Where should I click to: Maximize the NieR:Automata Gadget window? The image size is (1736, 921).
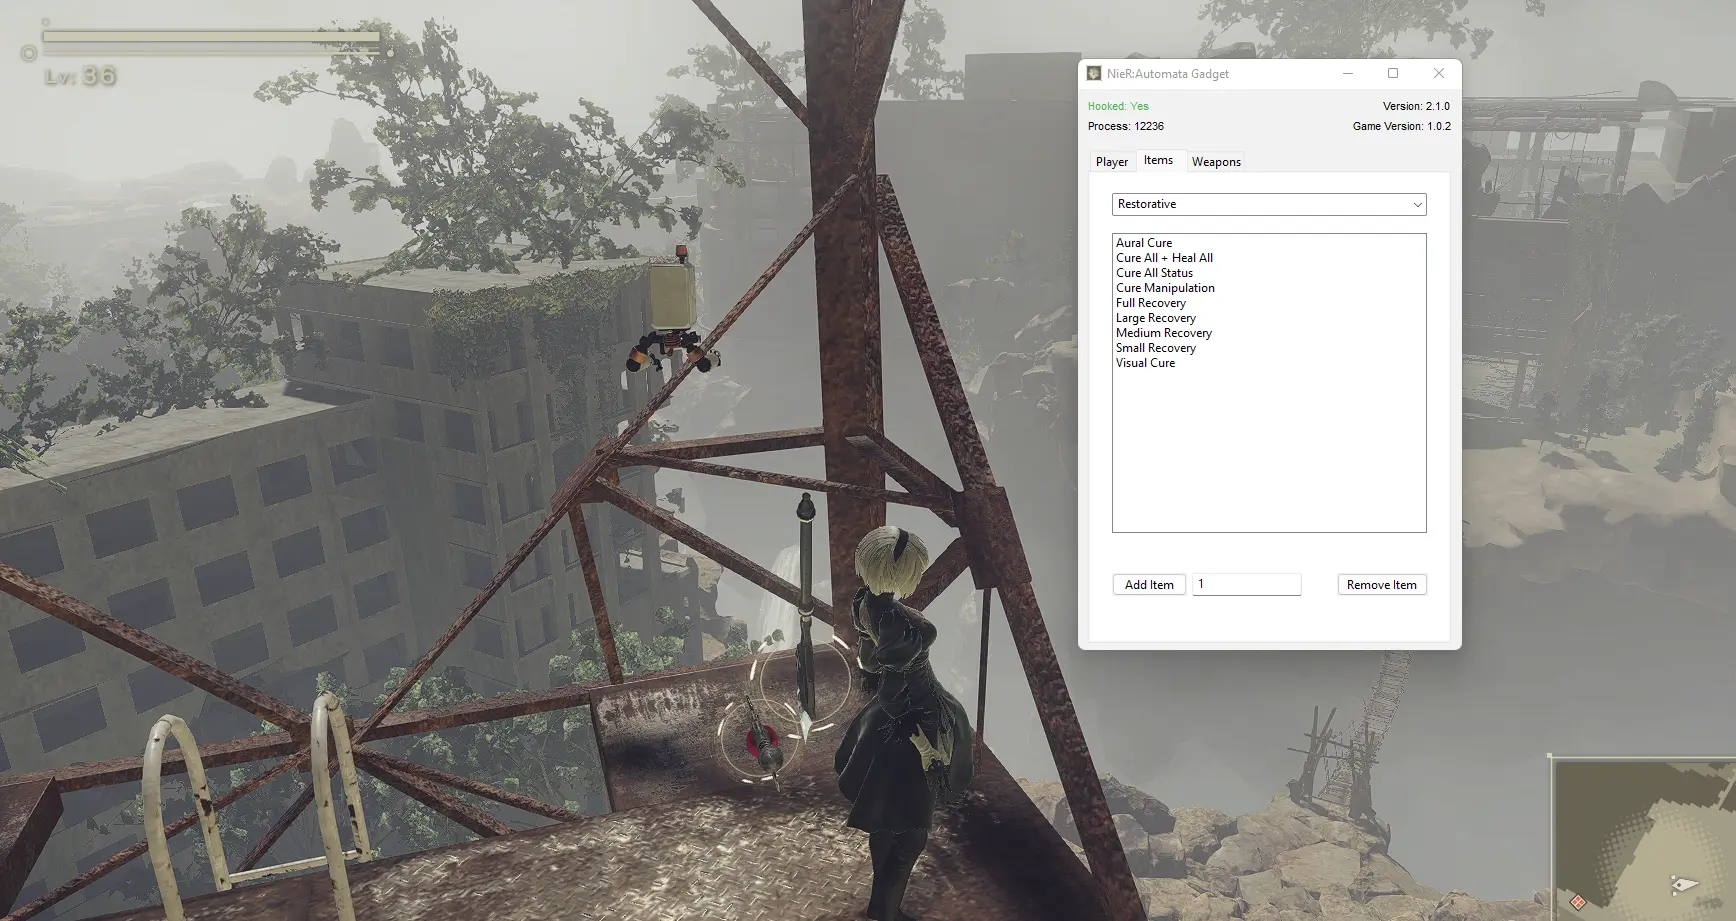point(1393,73)
